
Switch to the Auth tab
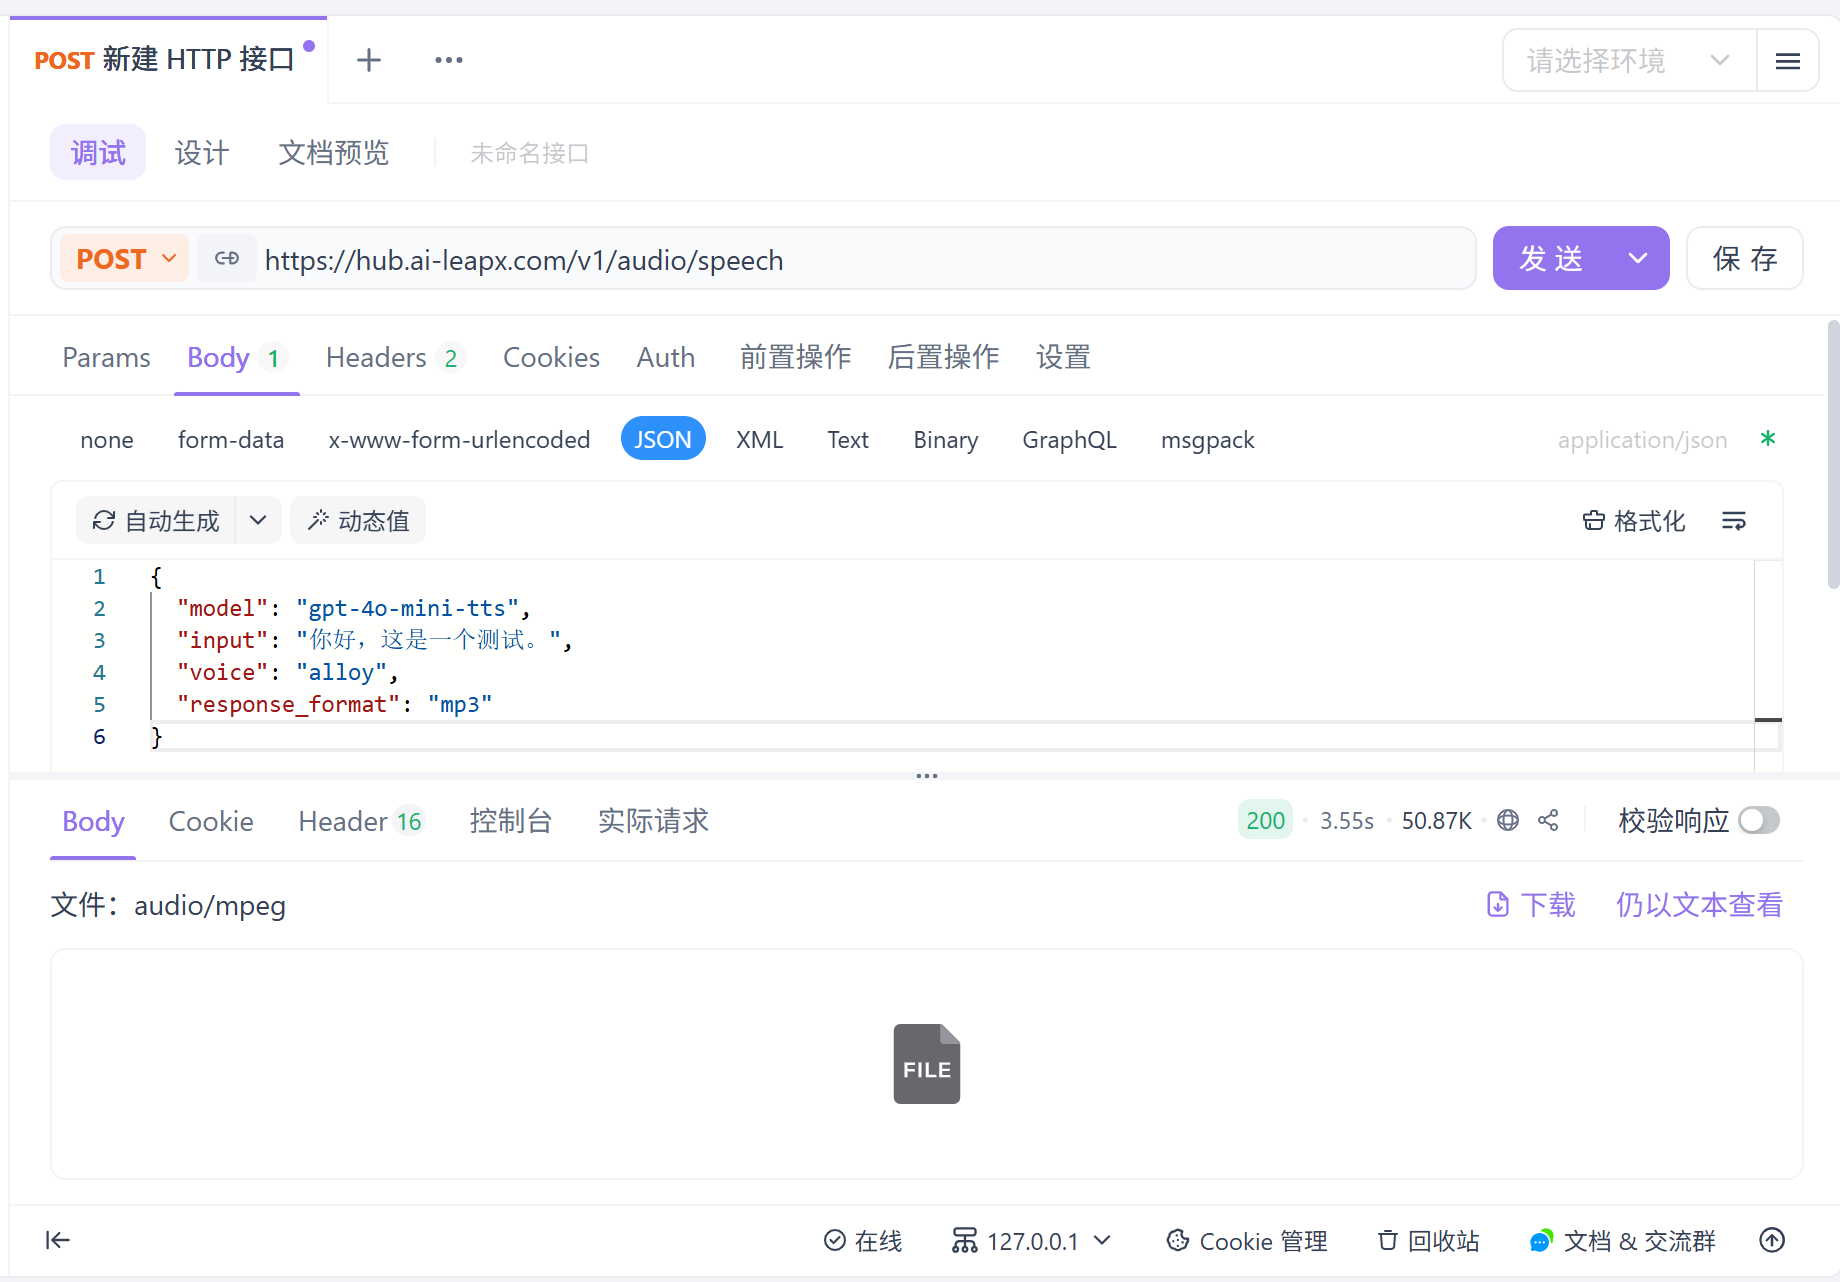point(666,358)
